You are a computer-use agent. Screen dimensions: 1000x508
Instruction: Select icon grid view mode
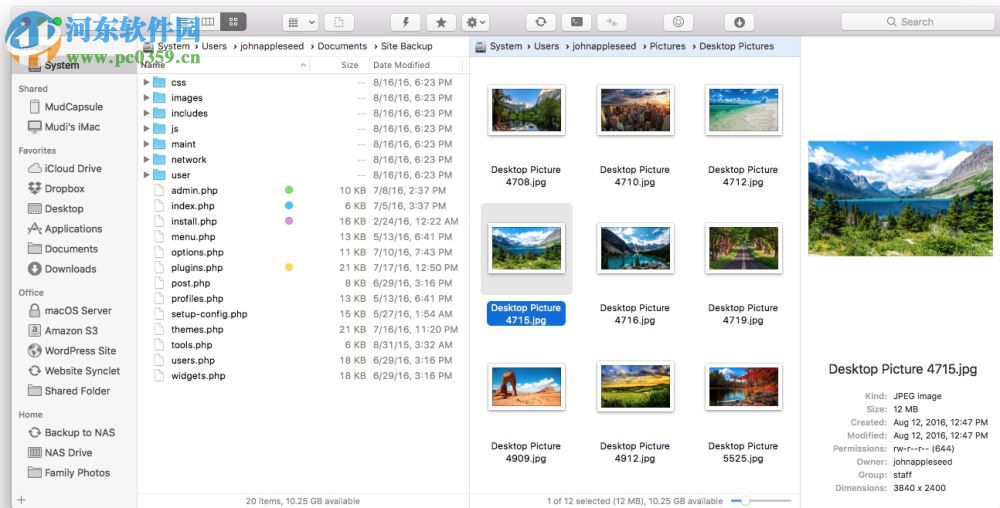click(x=233, y=22)
